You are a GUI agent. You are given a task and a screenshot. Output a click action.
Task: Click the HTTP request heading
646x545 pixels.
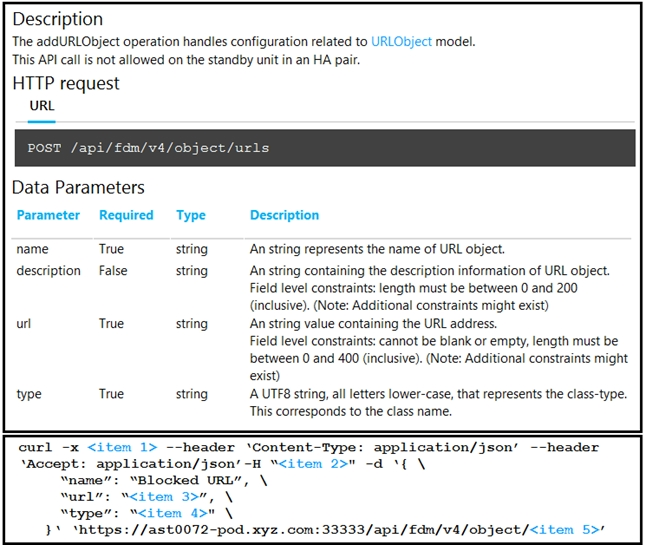click(66, 83)
